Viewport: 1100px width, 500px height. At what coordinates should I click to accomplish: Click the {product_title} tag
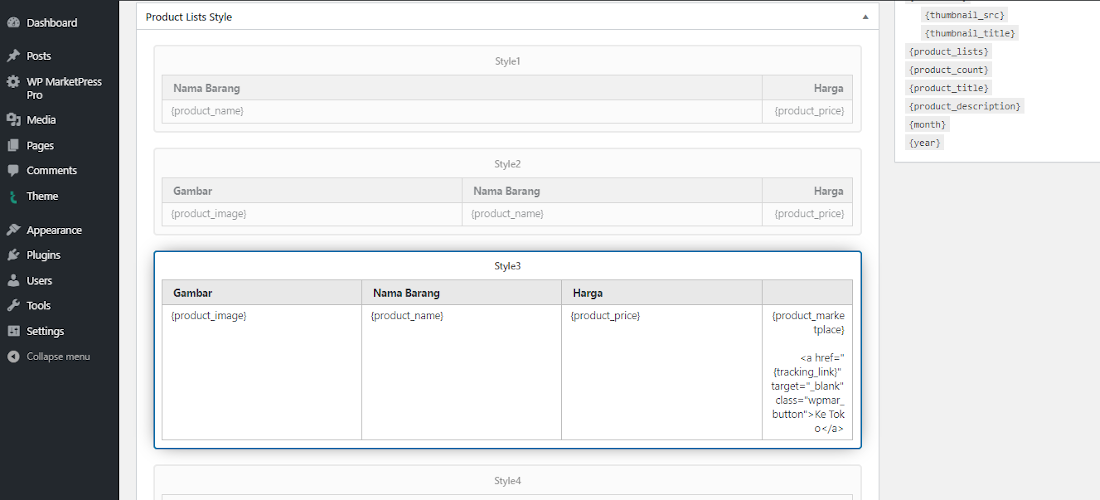pyautogui.click(x=948, y=88)
